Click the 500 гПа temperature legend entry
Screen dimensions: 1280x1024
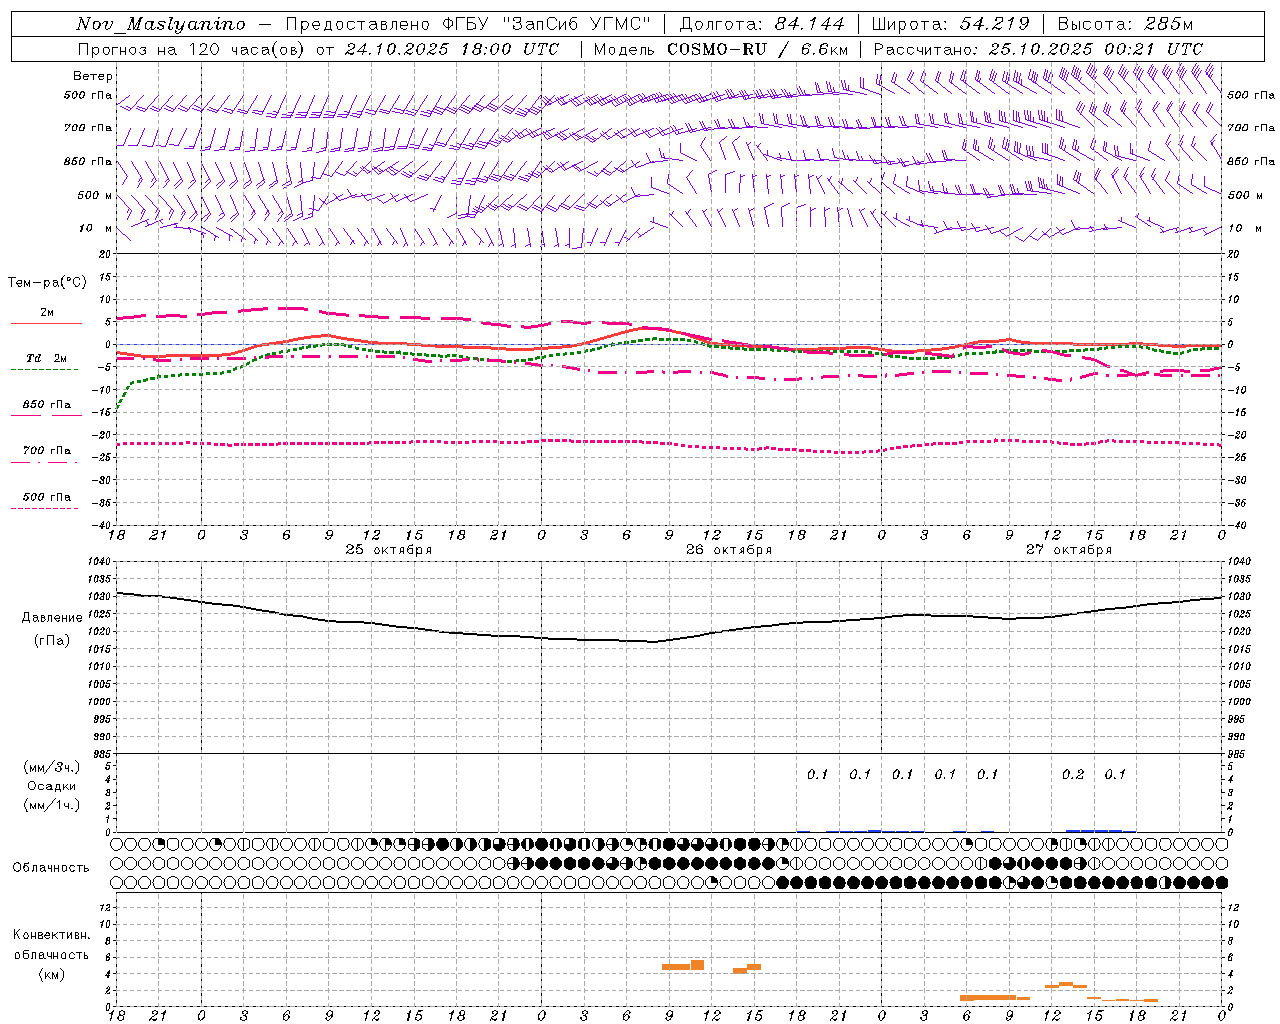click(46, 497)
